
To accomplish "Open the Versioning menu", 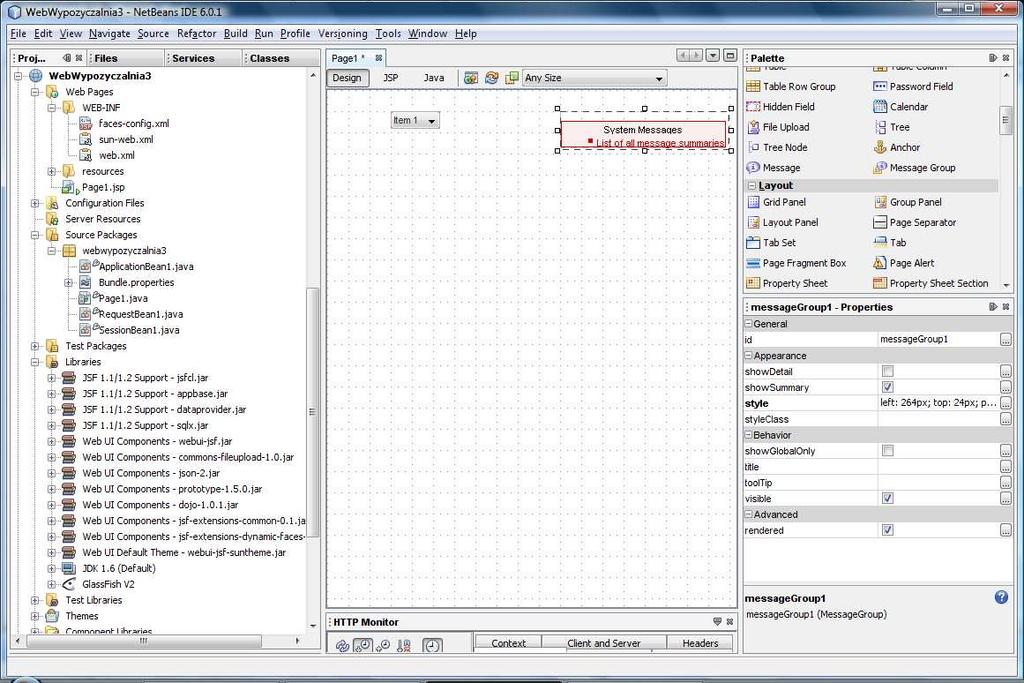I will 343,33.
